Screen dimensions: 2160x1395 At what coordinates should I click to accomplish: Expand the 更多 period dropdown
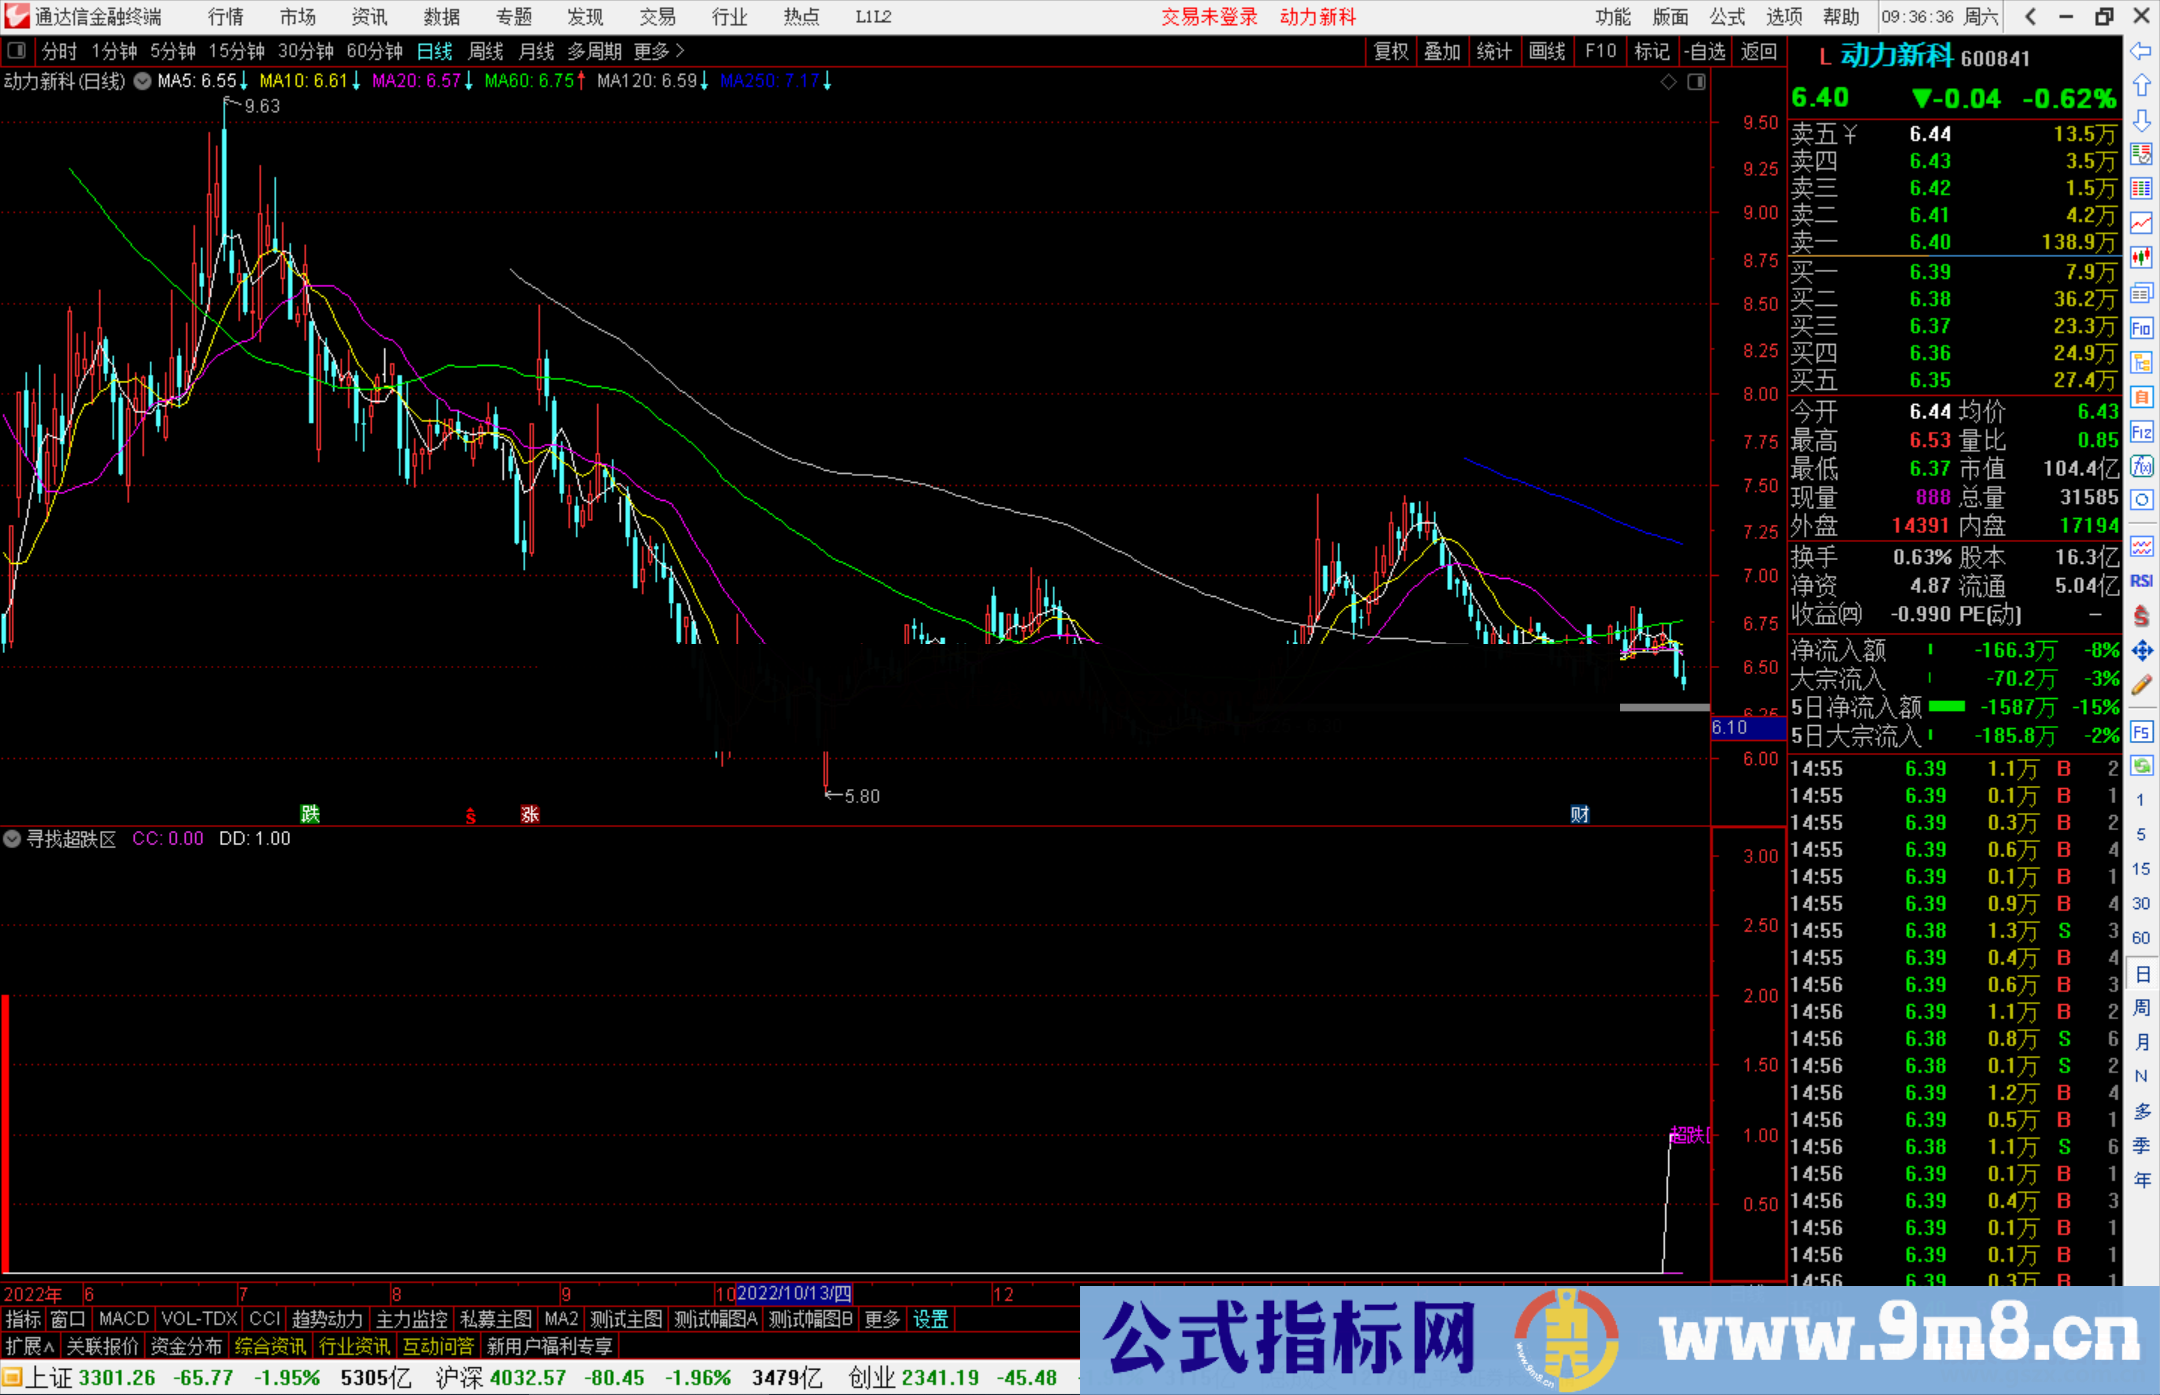coord(651,50)
